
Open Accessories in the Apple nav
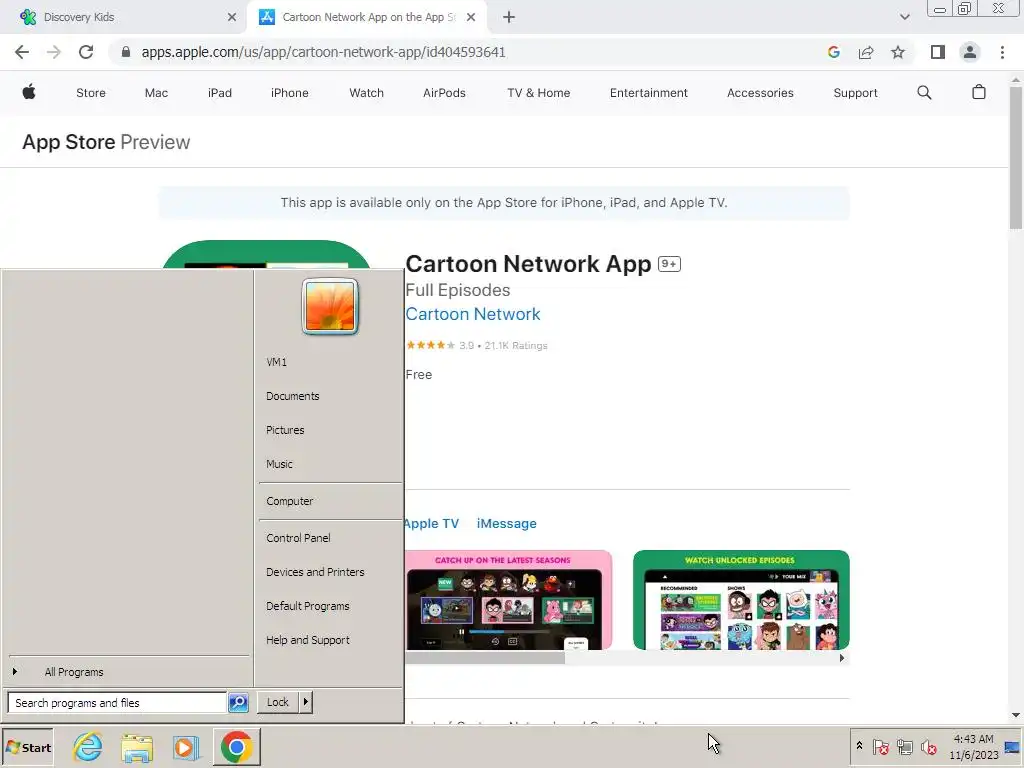click(x=760, y=93)
